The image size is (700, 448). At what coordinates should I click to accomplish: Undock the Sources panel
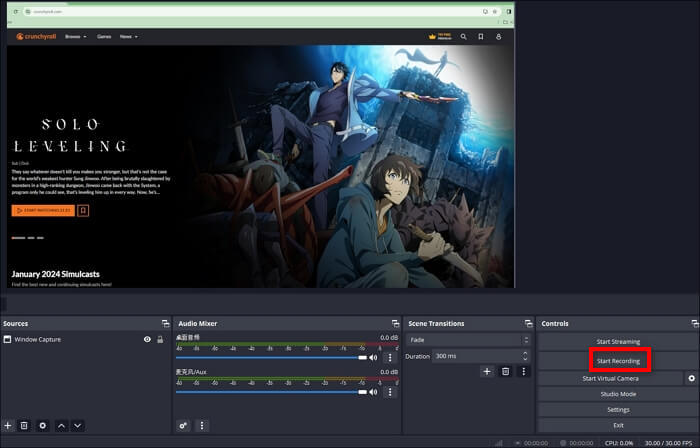(165, 324)
